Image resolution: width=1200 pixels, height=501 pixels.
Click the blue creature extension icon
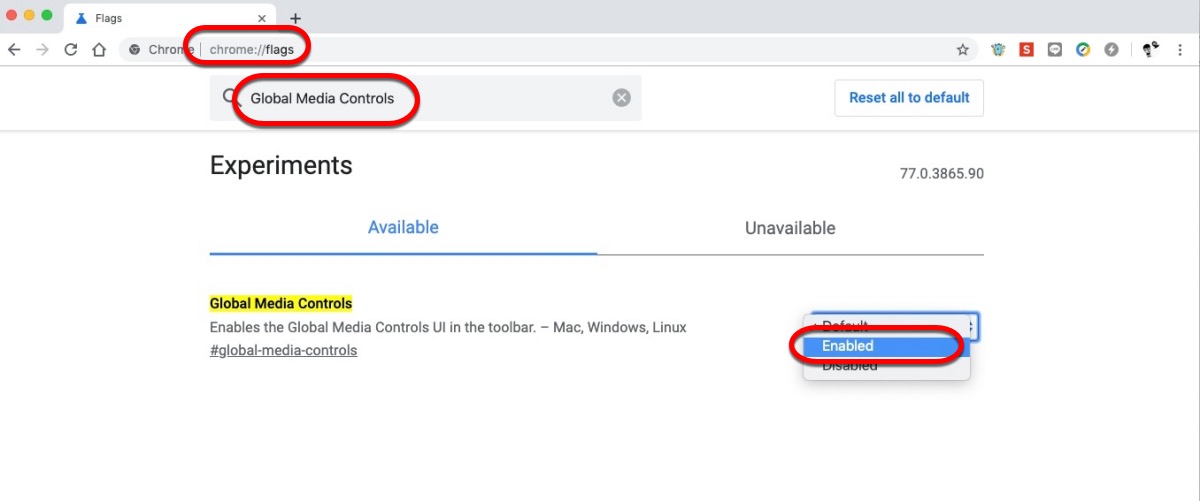(998, 49)
